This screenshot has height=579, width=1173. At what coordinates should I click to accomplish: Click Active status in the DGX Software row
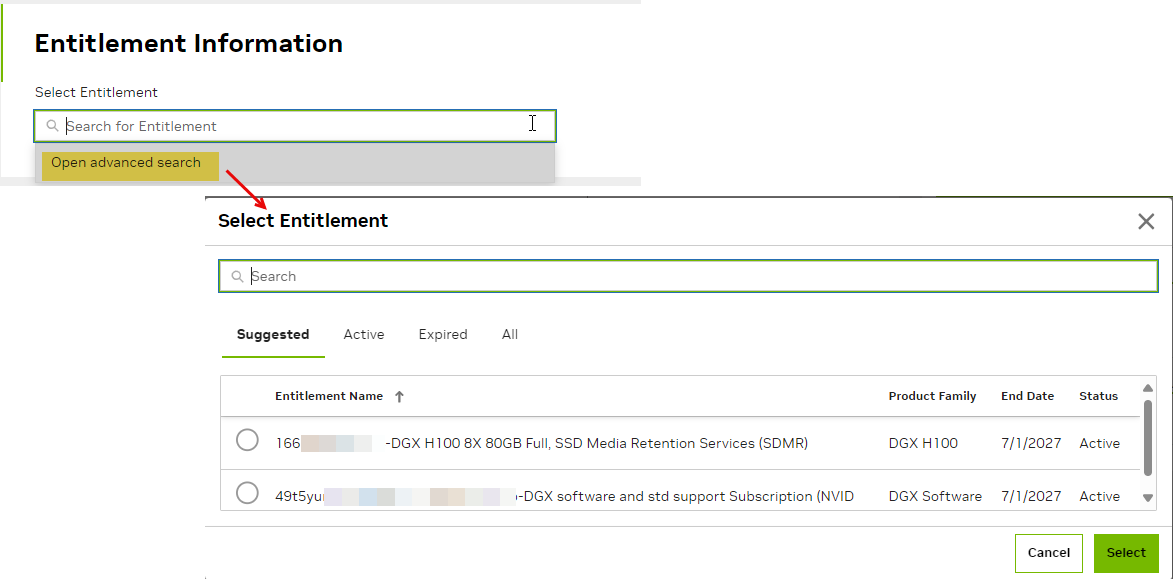click(x=1099, y=496)
